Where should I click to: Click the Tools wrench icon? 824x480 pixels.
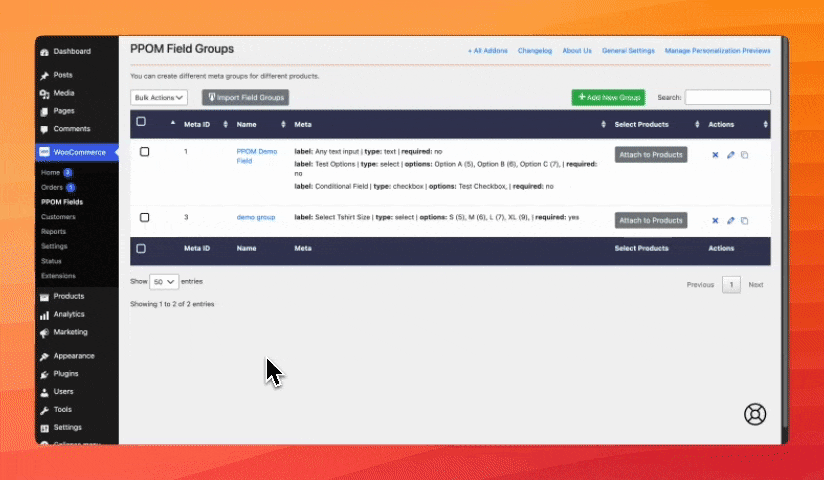pos(44,410)
